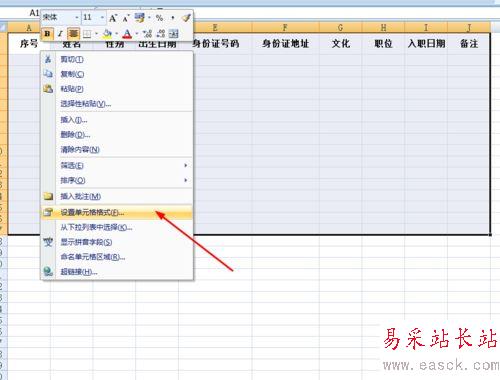Choose 复制(C) Copy from context menu
Image resolution: width=500 pixels, height=380 pixels.
[117, 74]
